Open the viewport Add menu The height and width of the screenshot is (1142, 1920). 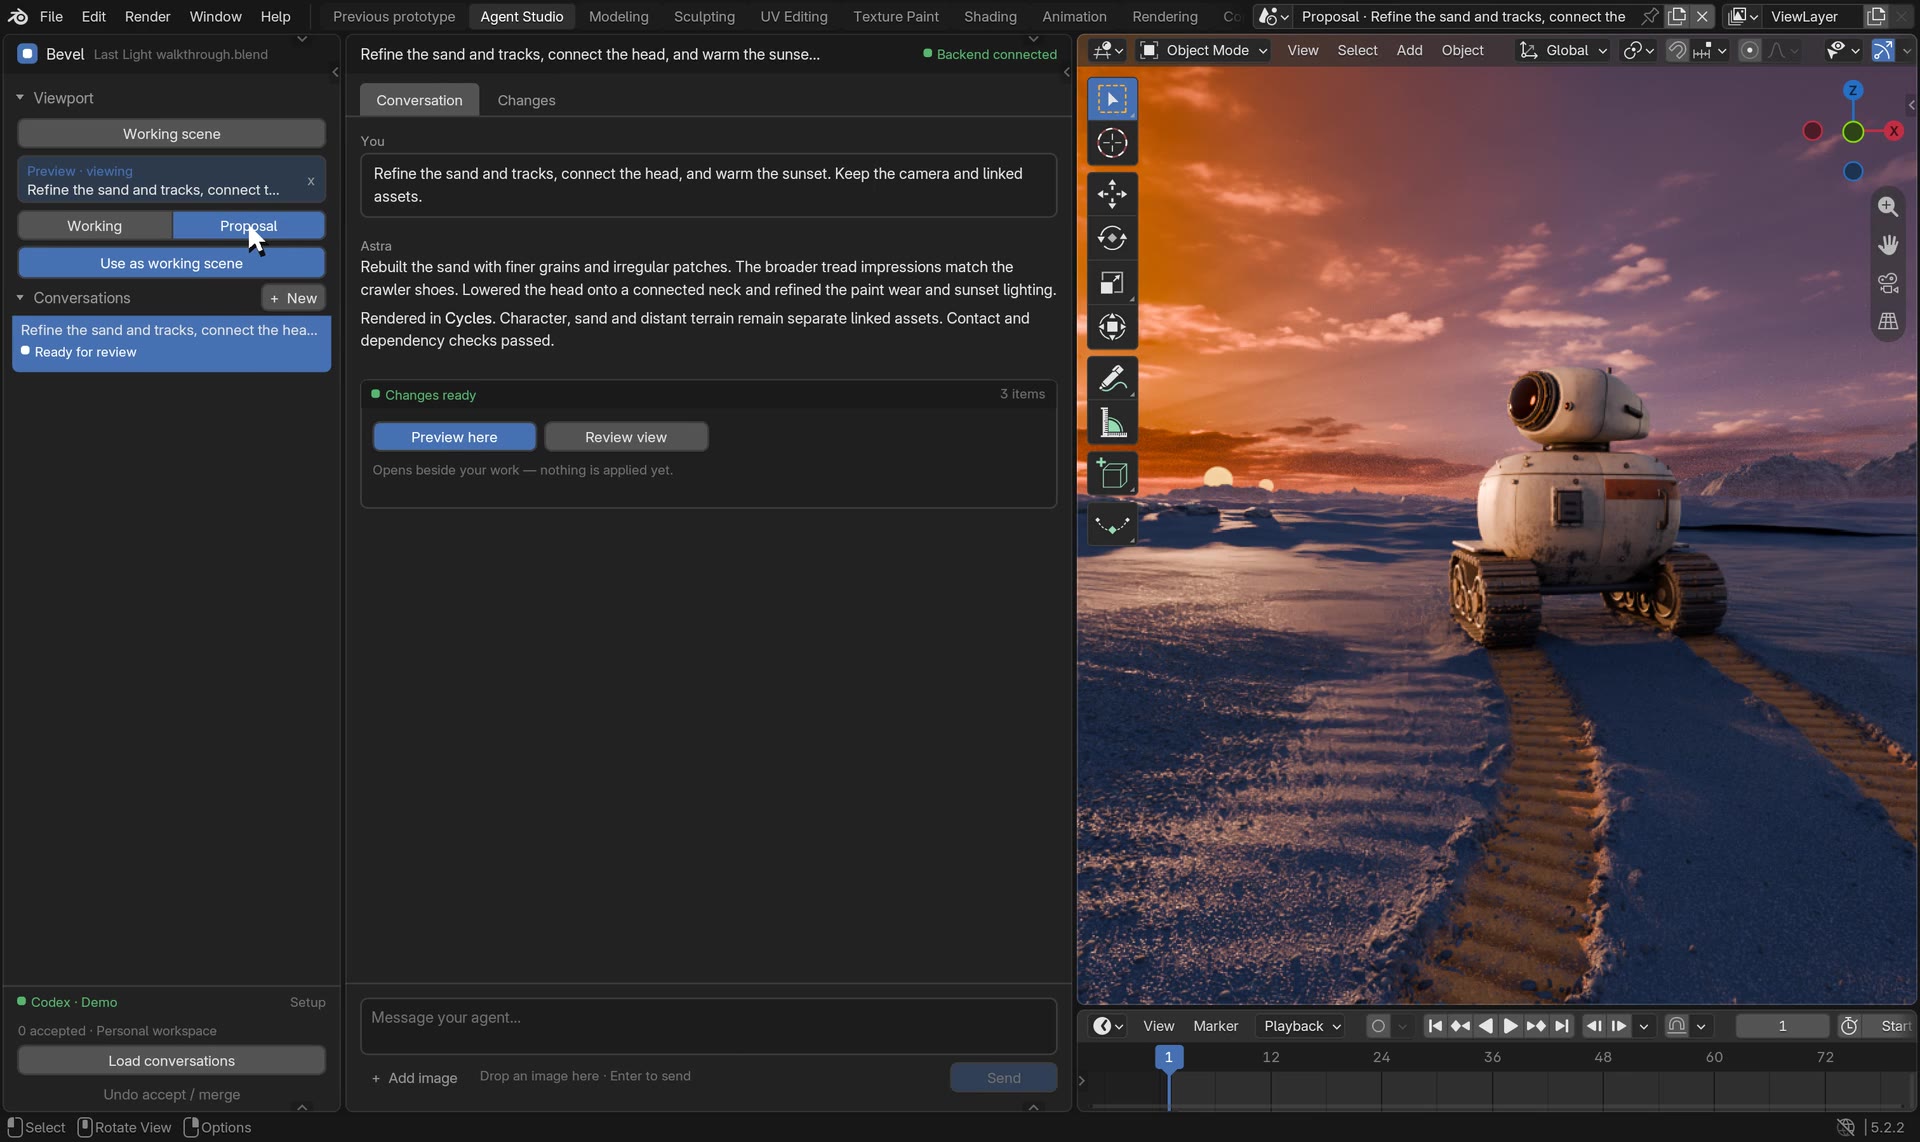coord(1409,50)
